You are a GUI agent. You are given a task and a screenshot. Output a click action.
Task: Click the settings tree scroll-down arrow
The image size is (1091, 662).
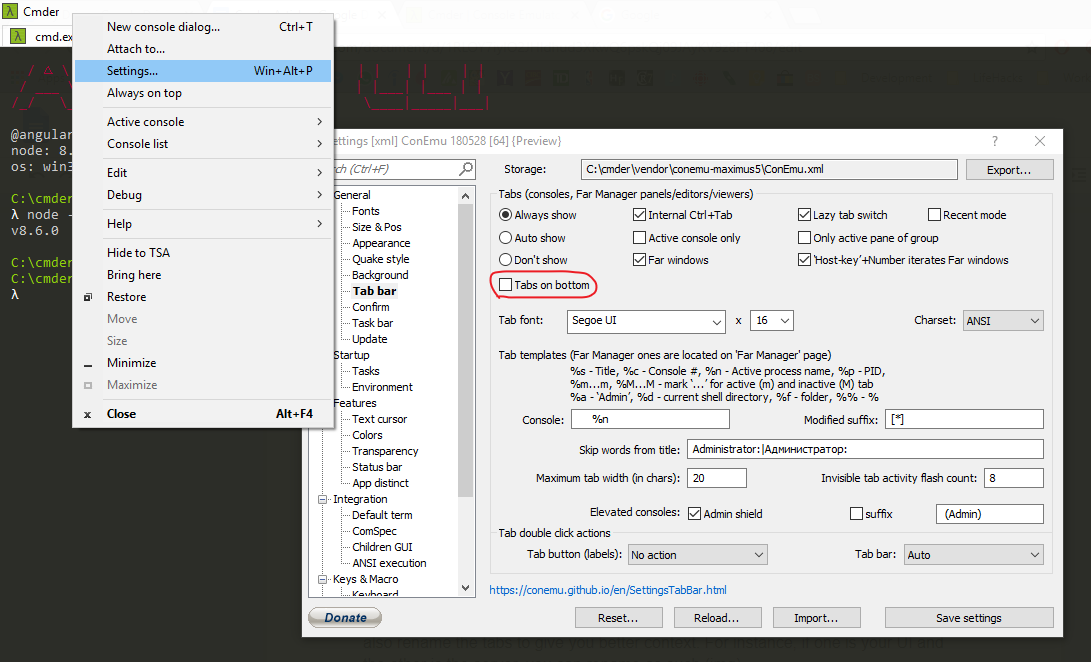(465, 588)
